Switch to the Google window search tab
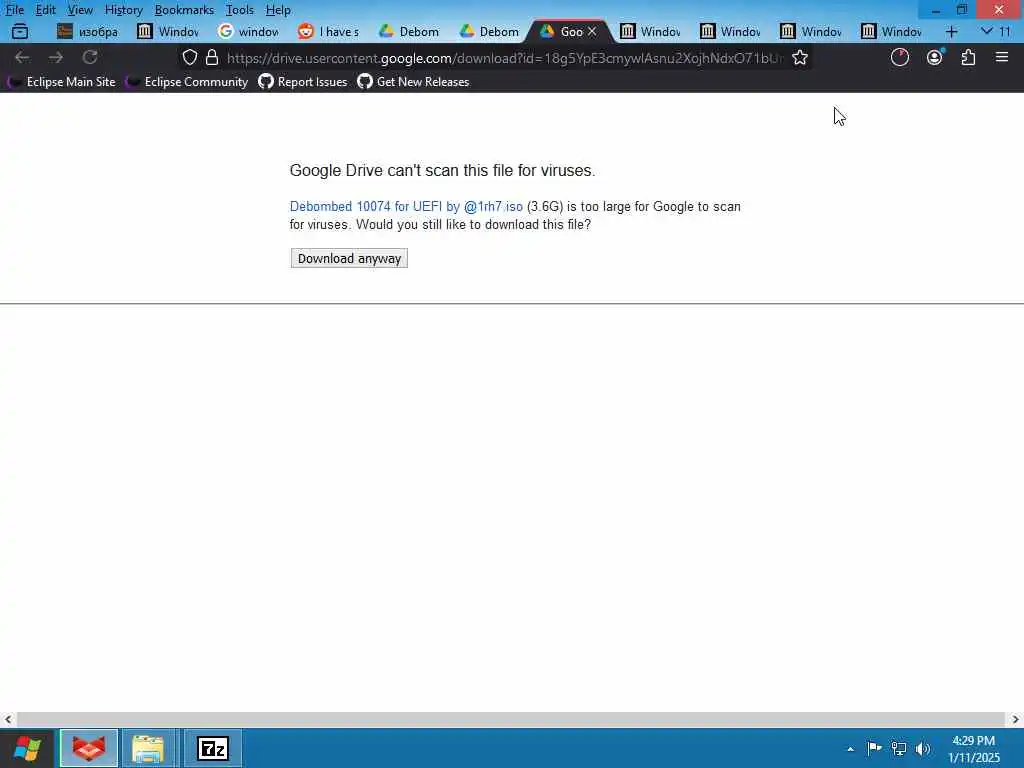The height and width of the screenshot is (768, 1024). (x=248, y=31)
